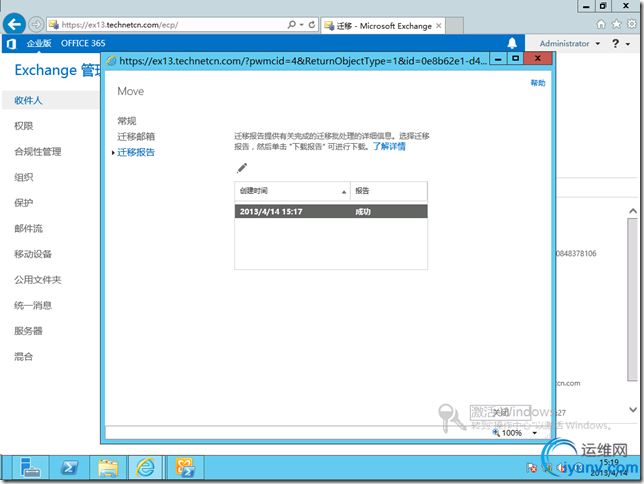644x484 pixels.
Task: Open Server Manager from the taskbar
Action: [30, 468]
